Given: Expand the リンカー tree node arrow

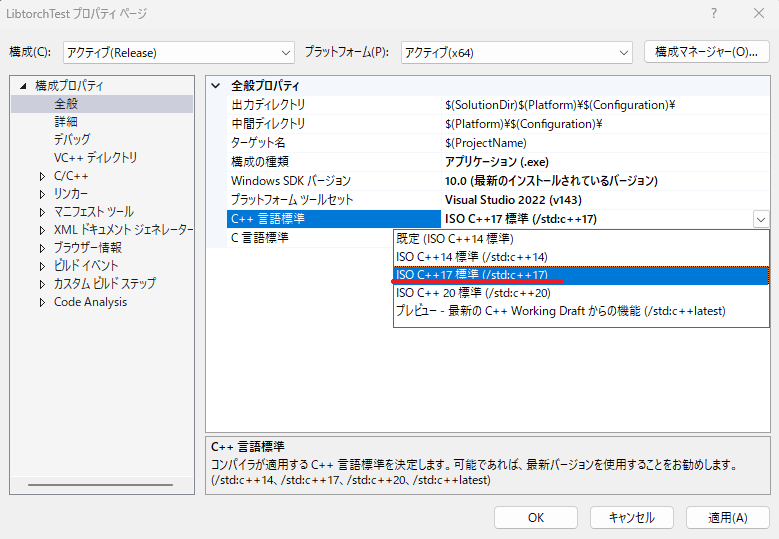Looking at the screenshot, I should pyautogui.click(x=42, y=194).
